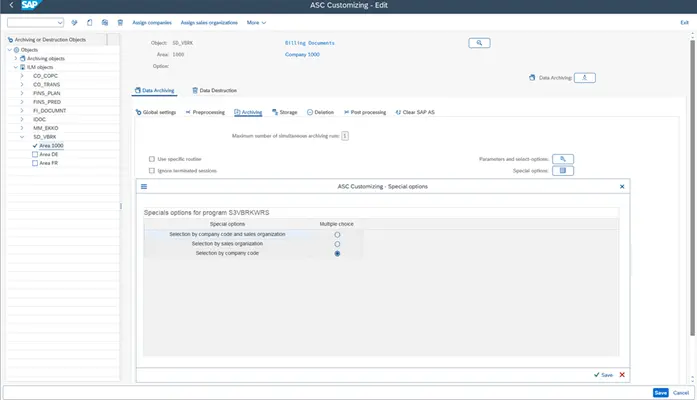This screenshot has width=697, height=400.
Task: Cancel the dialog using the red X beside Save
Action: tap(622, 375)
